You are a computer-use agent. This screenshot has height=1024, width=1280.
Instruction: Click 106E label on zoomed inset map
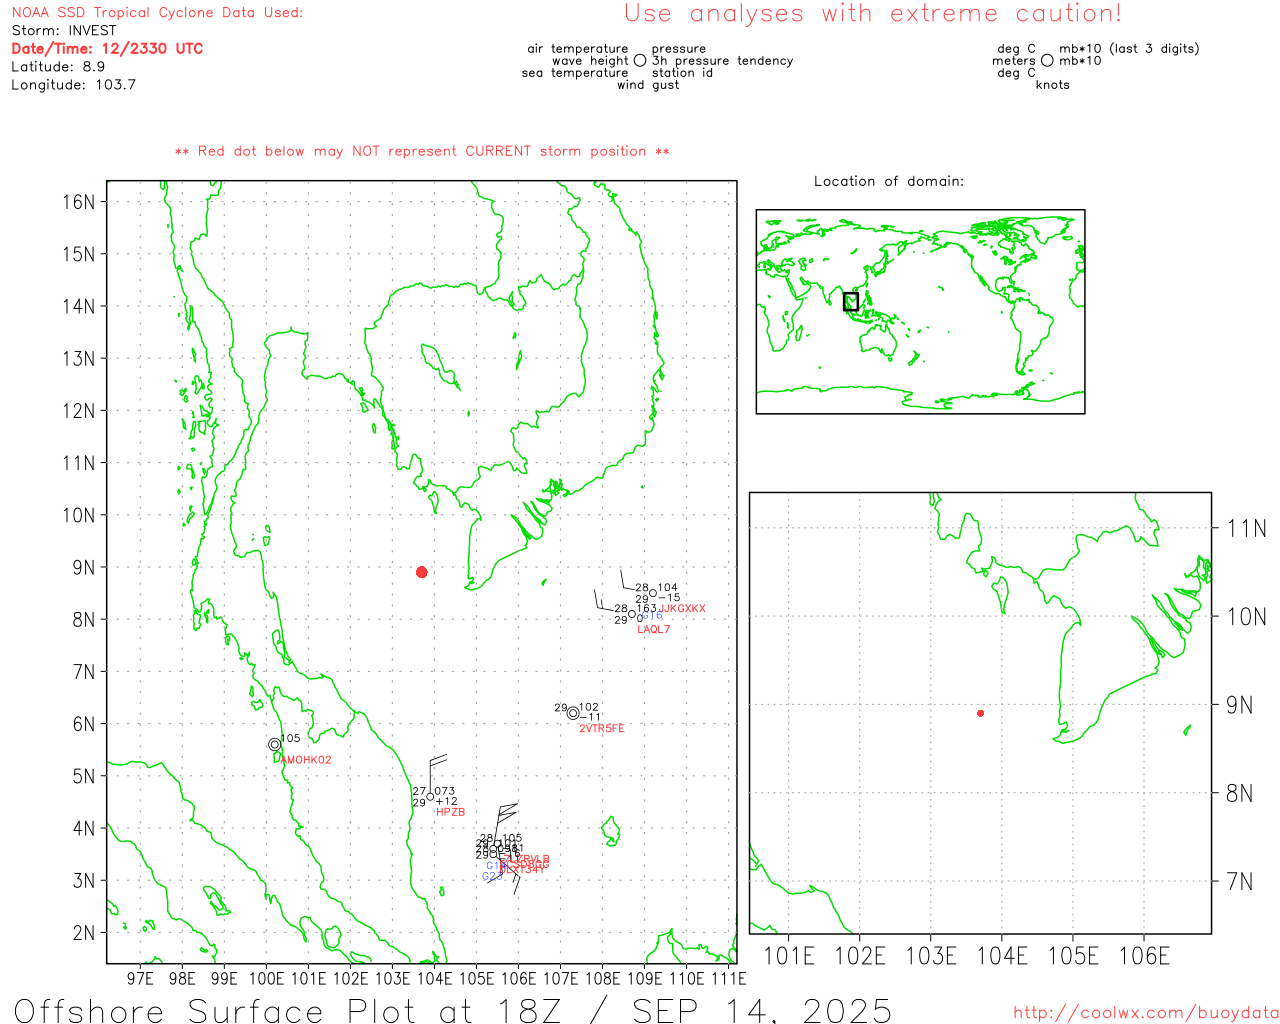[1144, 956]
